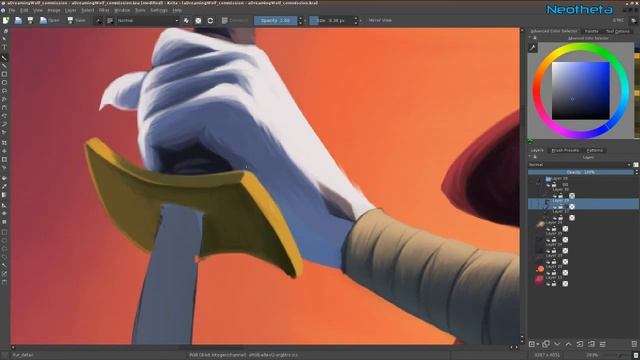Viewport: 640px width, 360px height.
Task: Select the Ellipse shape tool
Action: pos(4,82)
